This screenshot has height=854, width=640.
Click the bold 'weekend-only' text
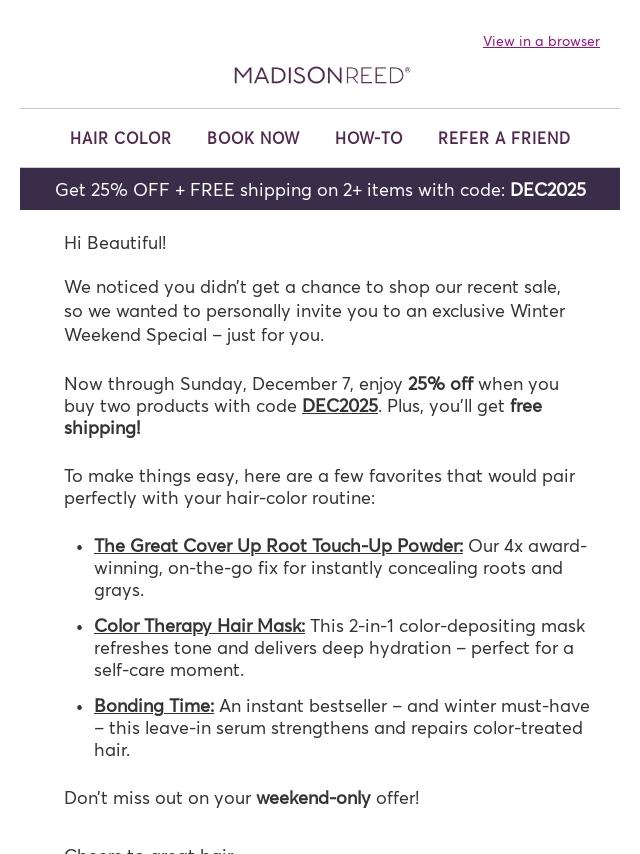click(x=313, y=798)
